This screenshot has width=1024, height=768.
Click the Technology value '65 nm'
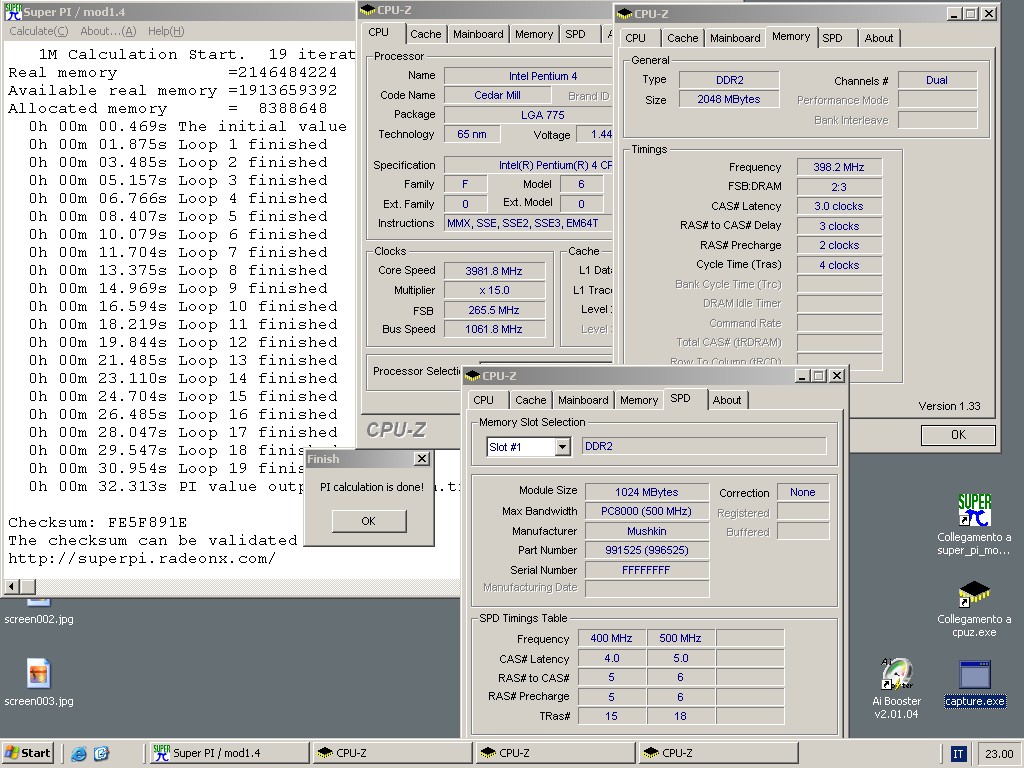[x=472, y=134]
